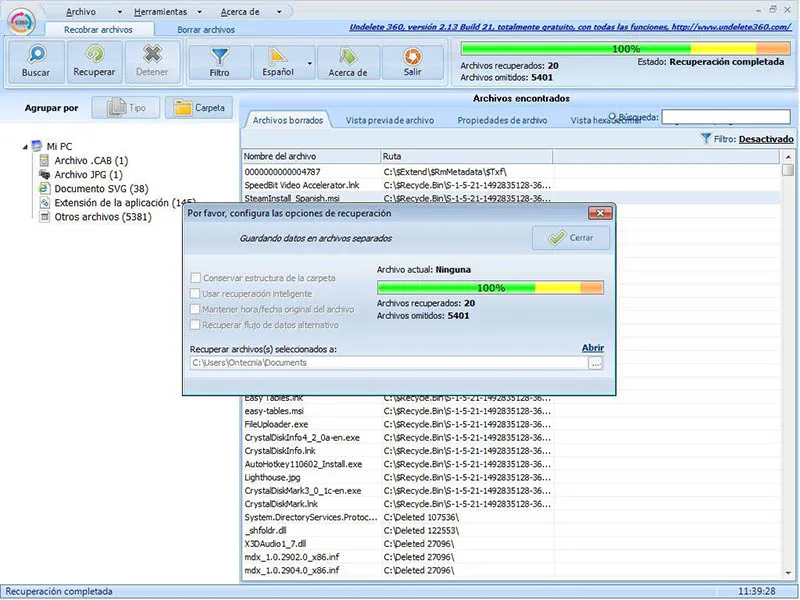Click the Acerca de toolbar icon
The height and width of the screenshot is (600, 800).
[x=348, y=57]
